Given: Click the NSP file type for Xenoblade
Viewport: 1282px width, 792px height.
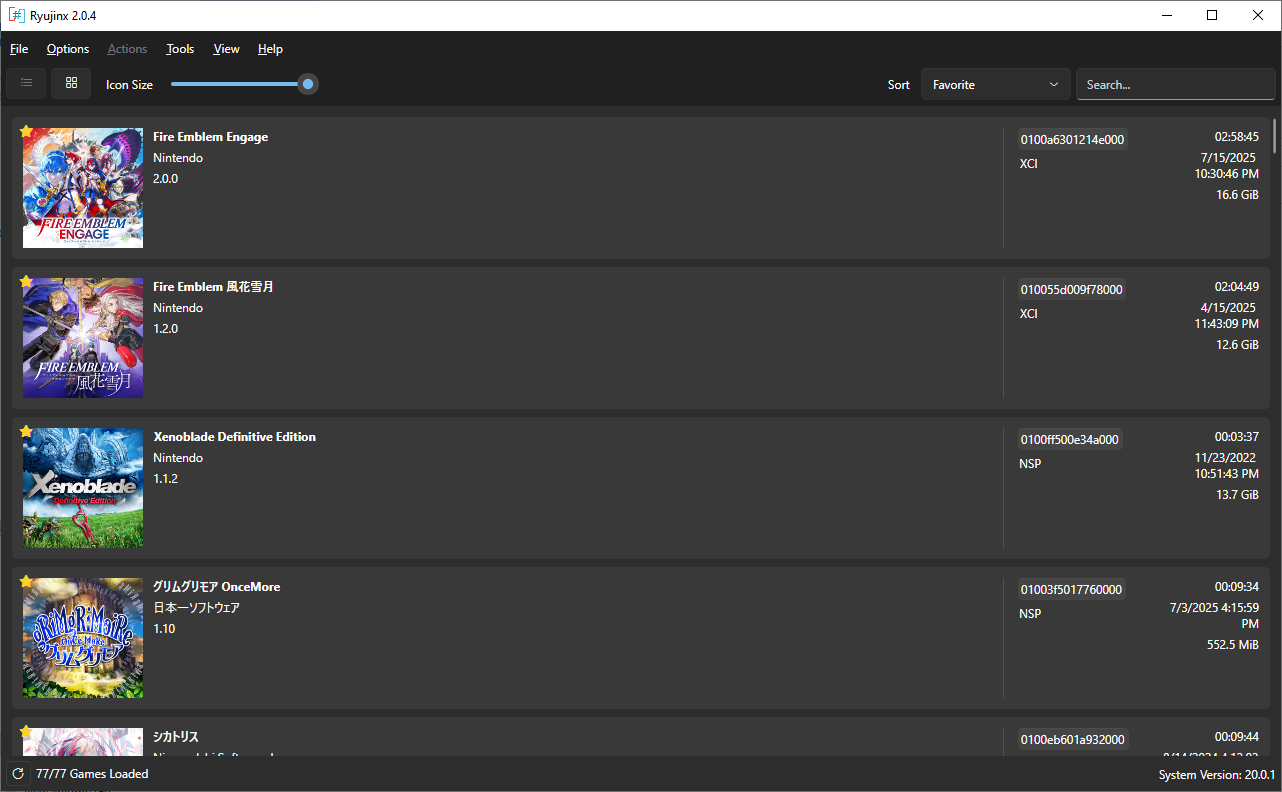Looking at the screenshot, I should click(x=1030, y=463).
